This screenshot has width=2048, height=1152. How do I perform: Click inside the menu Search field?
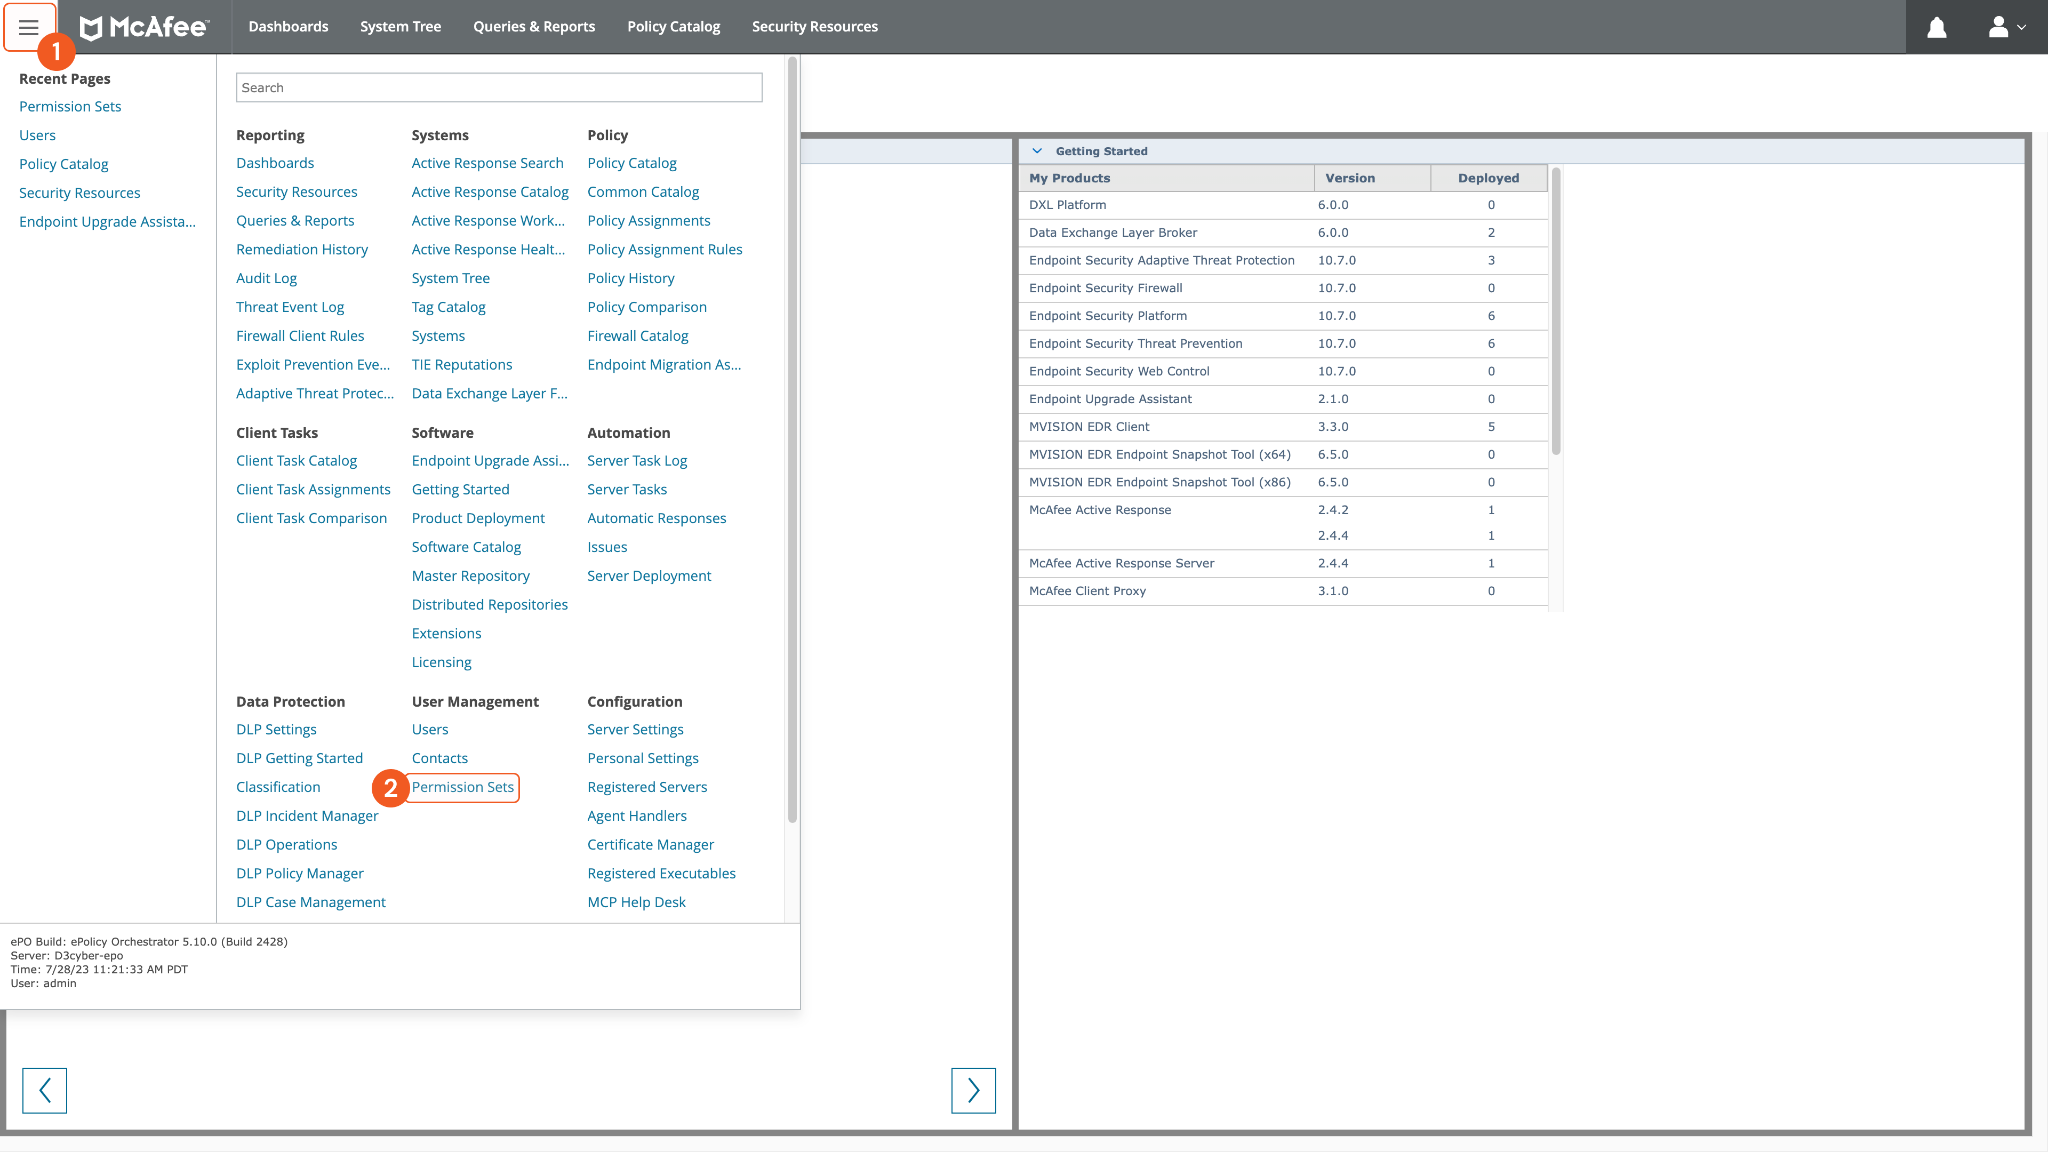click(499, 88)
